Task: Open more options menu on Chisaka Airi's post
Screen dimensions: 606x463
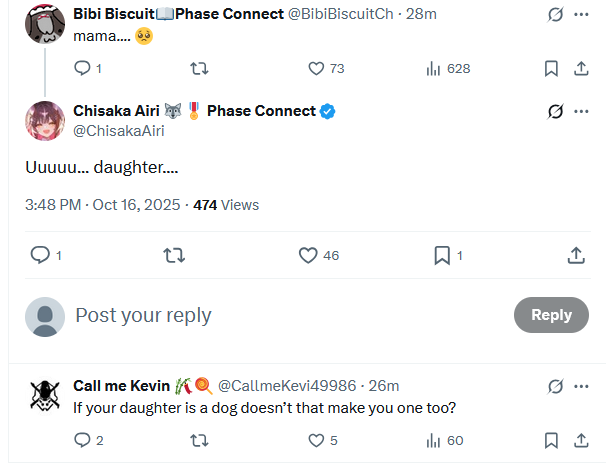Action: click(x=581, y=111)
